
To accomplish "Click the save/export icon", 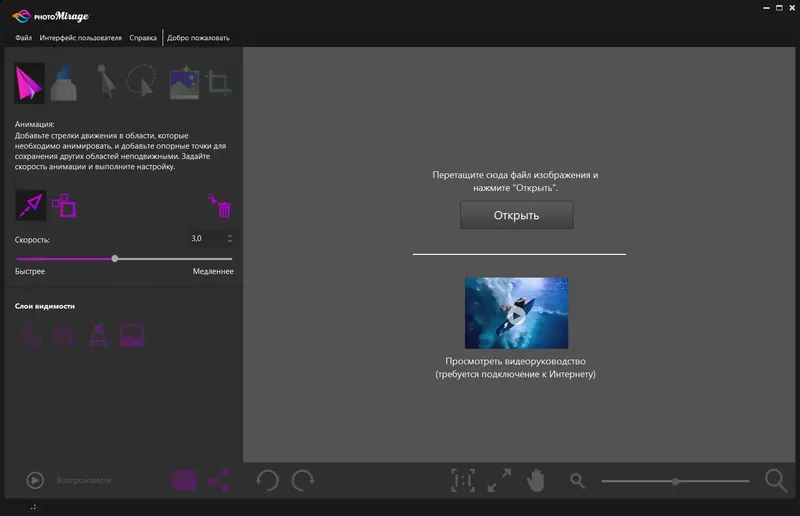I will [184, 480].
